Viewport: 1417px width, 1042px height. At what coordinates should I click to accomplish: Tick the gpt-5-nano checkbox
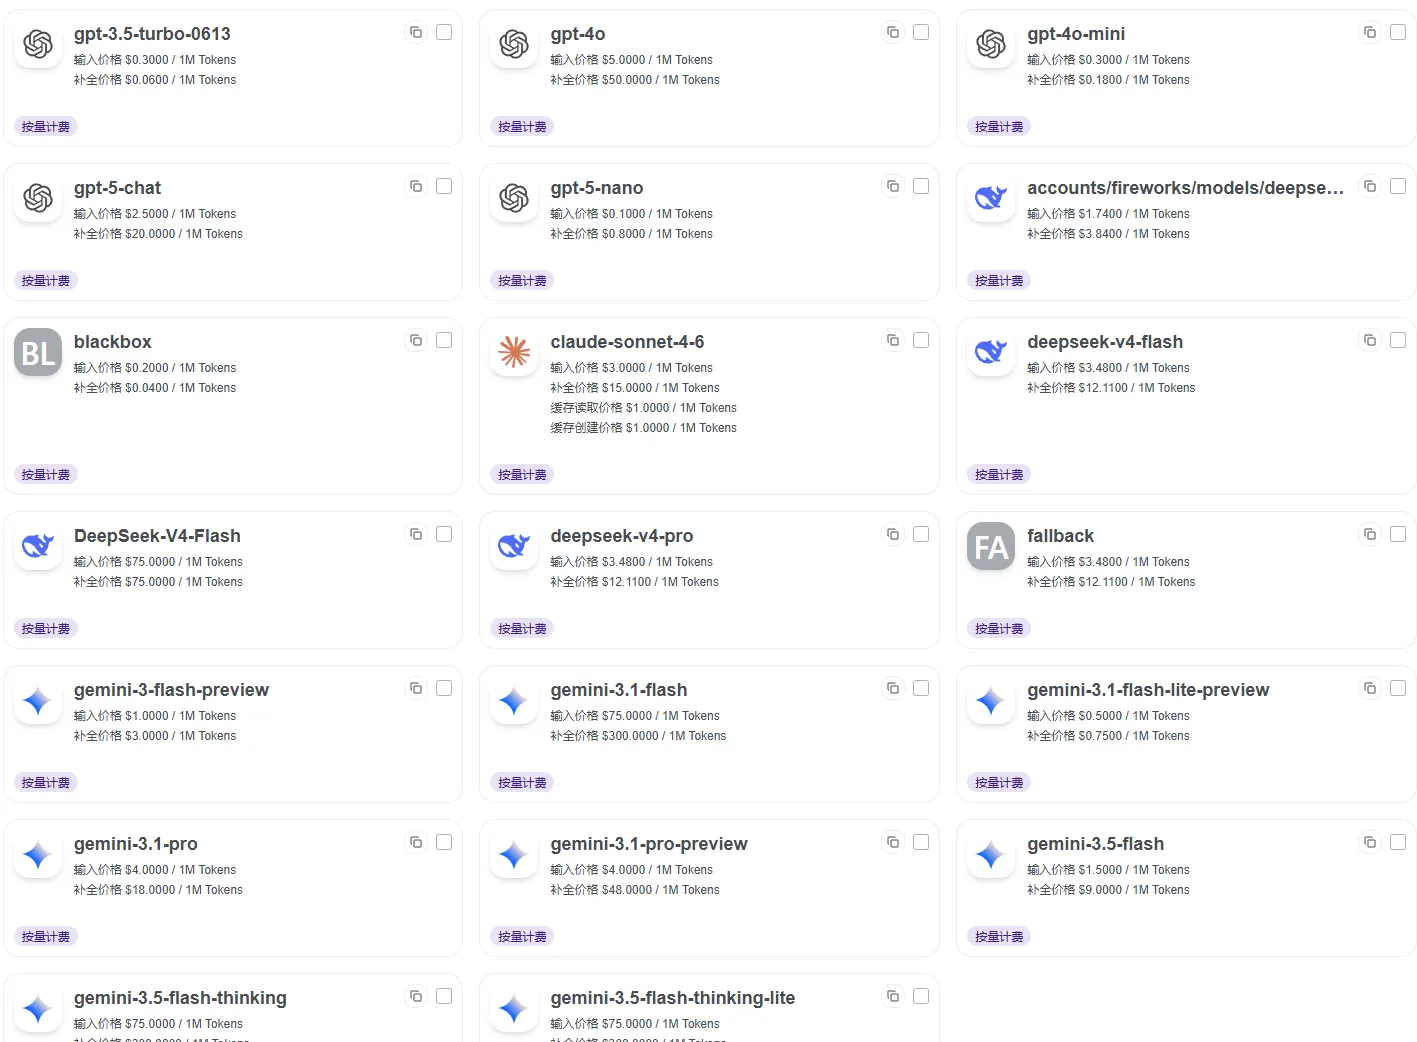tap(921, 186)
